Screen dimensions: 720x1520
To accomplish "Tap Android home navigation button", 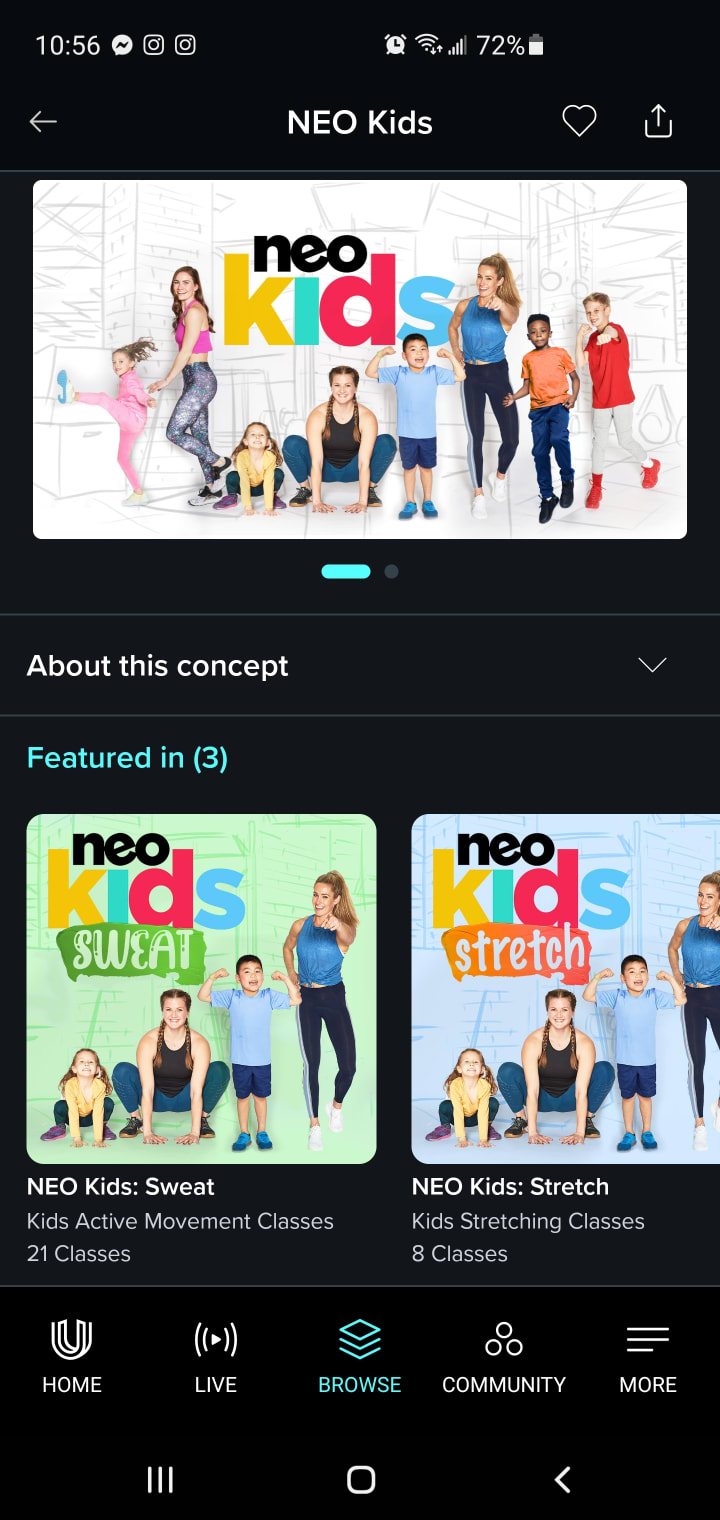I will 361,1480.
